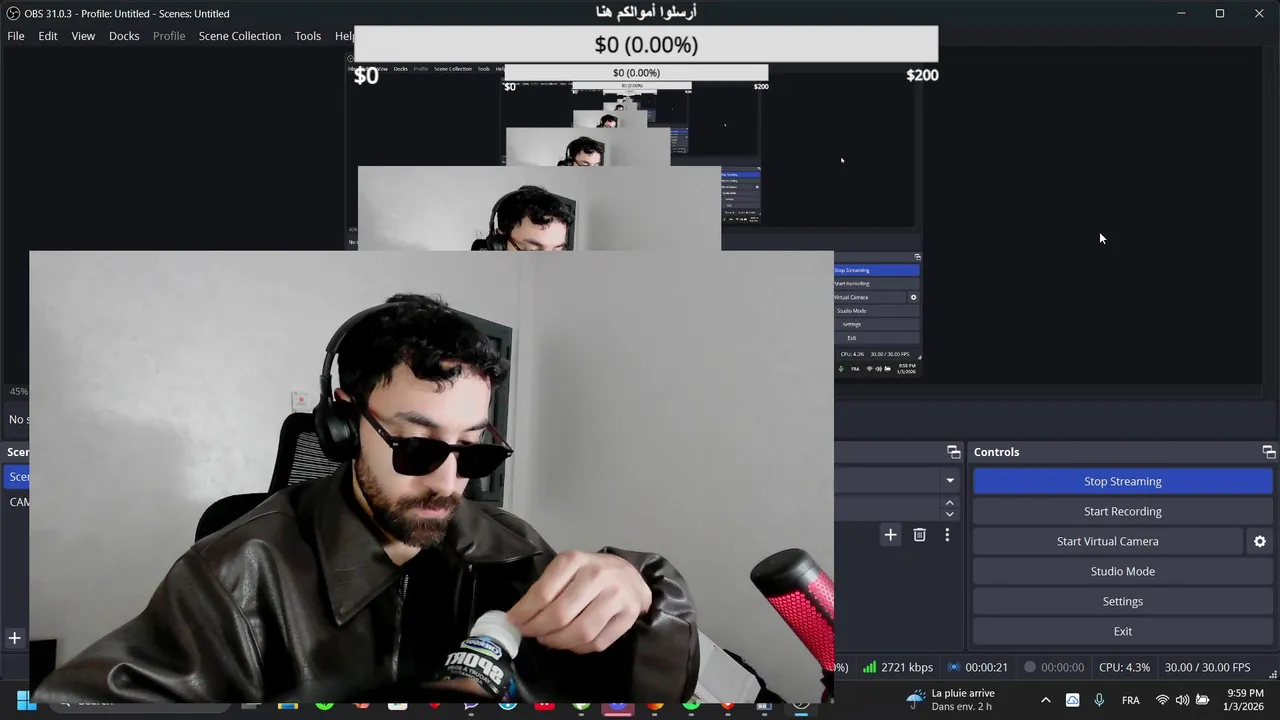Click the Controls dock title
1280x720 pixels.
click(x=997, y=452)
